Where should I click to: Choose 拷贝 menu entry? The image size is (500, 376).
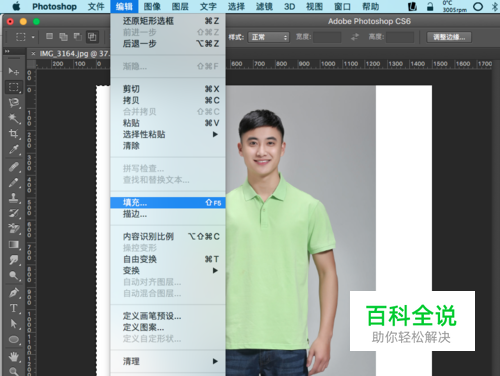pos(168,100)
